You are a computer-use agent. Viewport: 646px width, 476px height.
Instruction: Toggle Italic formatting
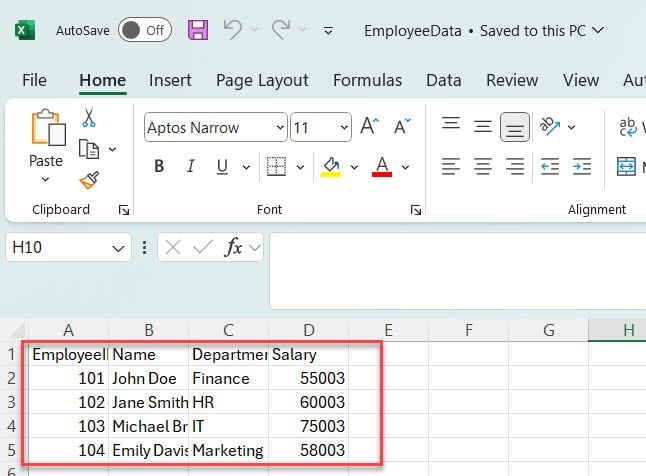[190, 166]
